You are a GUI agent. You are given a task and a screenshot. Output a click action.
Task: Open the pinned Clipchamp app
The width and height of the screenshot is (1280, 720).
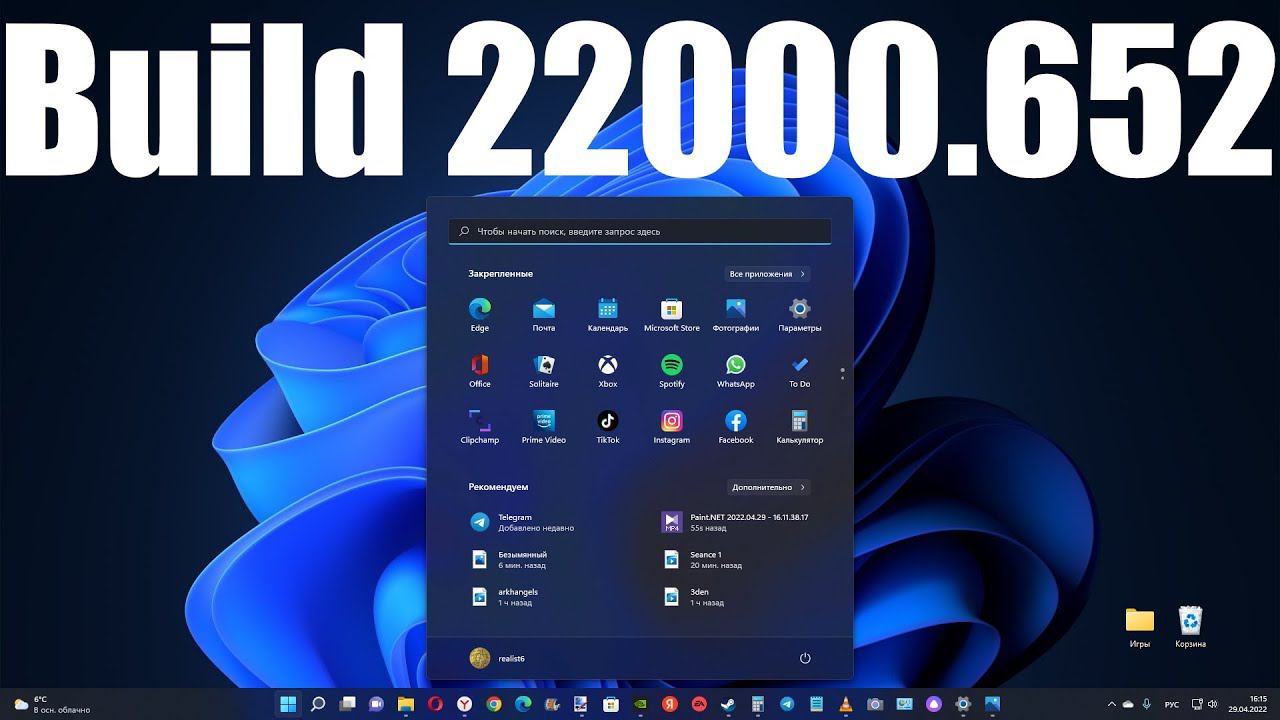(x=480, y=426)
